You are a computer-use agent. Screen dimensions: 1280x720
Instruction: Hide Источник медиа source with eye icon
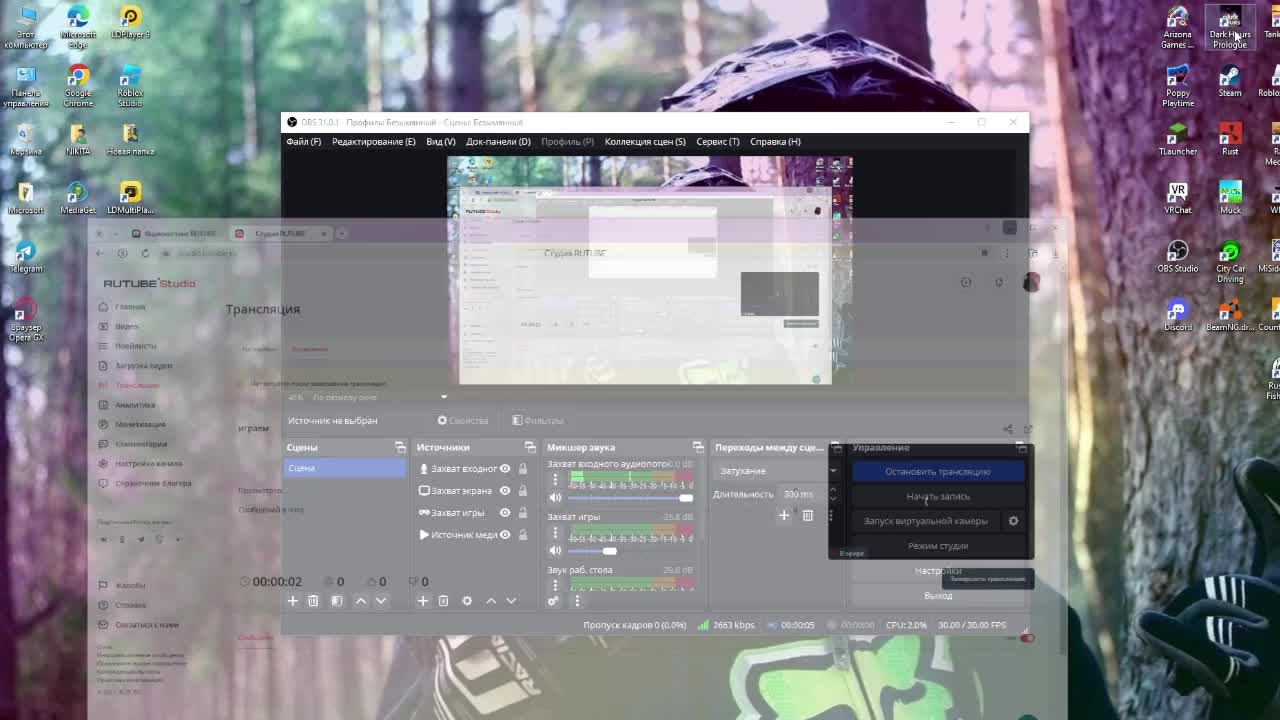click(x=505, y=534)
